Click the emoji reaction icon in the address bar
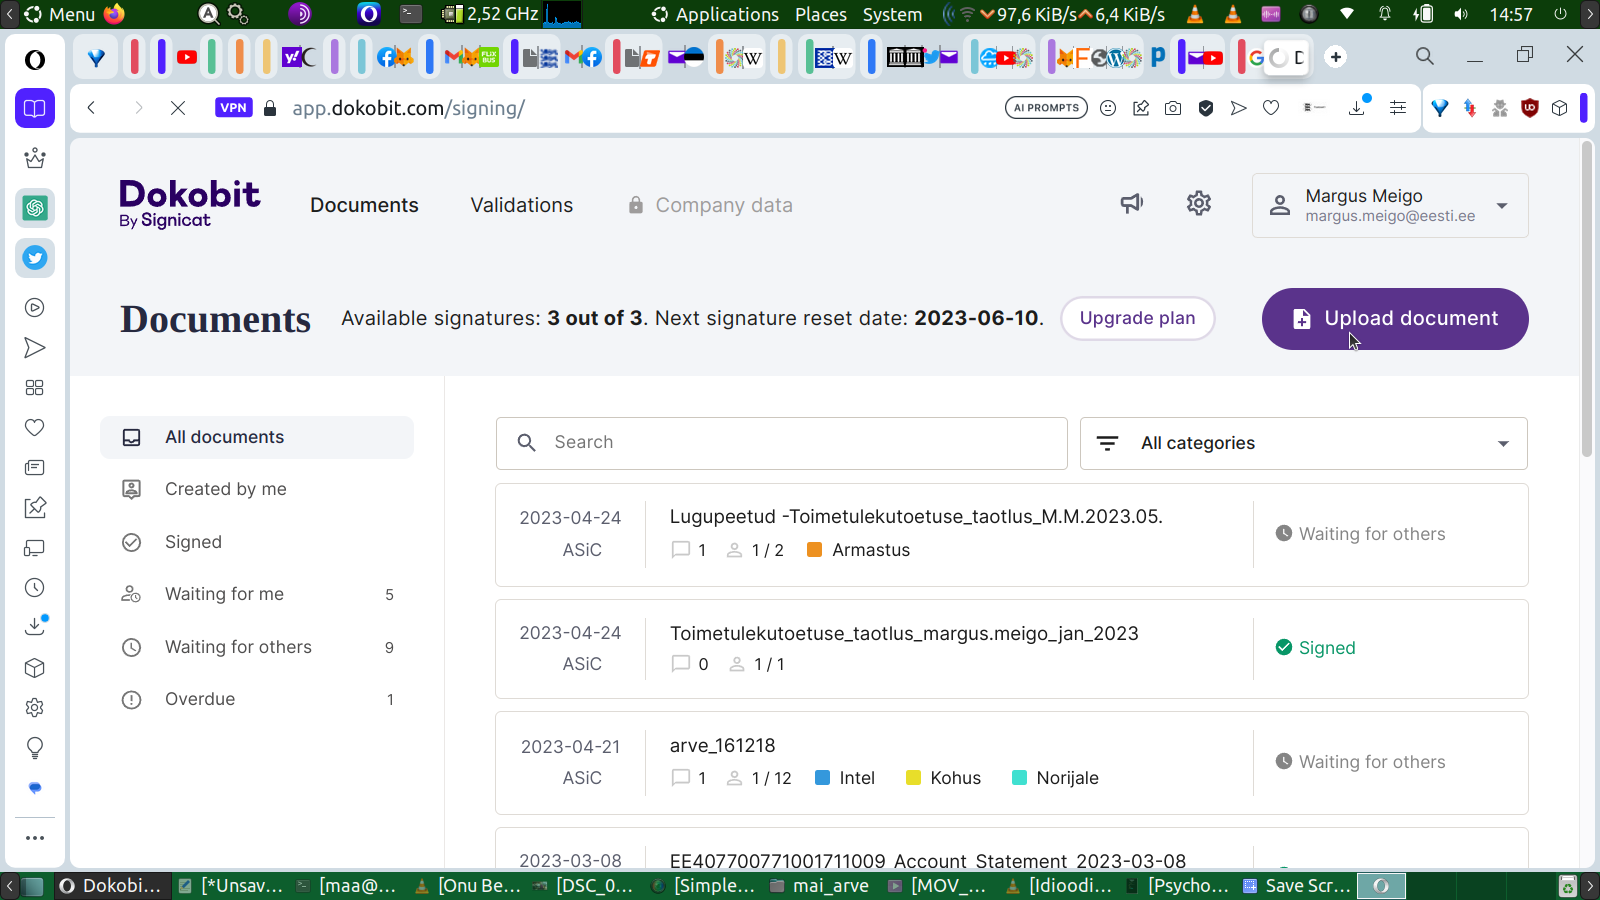1600x900 pixels. click(1108, 108)
